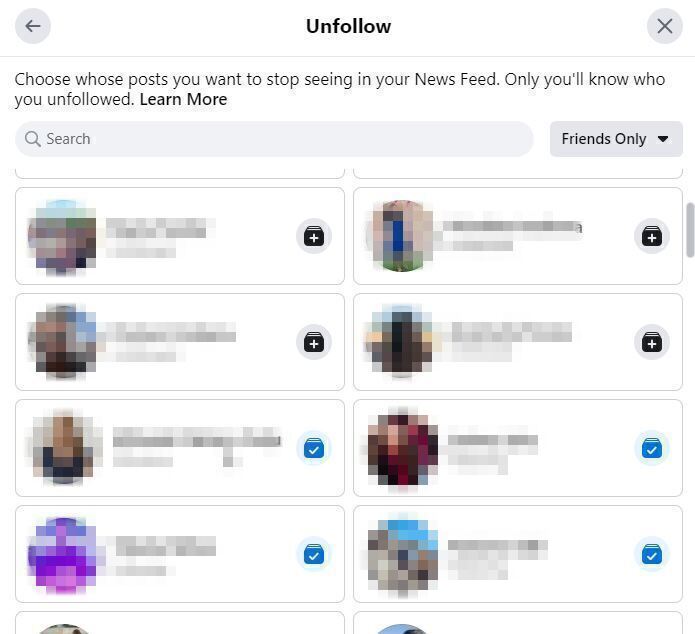695x634 pixels.
Task: Unfollow friend in second row left card
Action: pyautogui.click(x=314, y=342)
